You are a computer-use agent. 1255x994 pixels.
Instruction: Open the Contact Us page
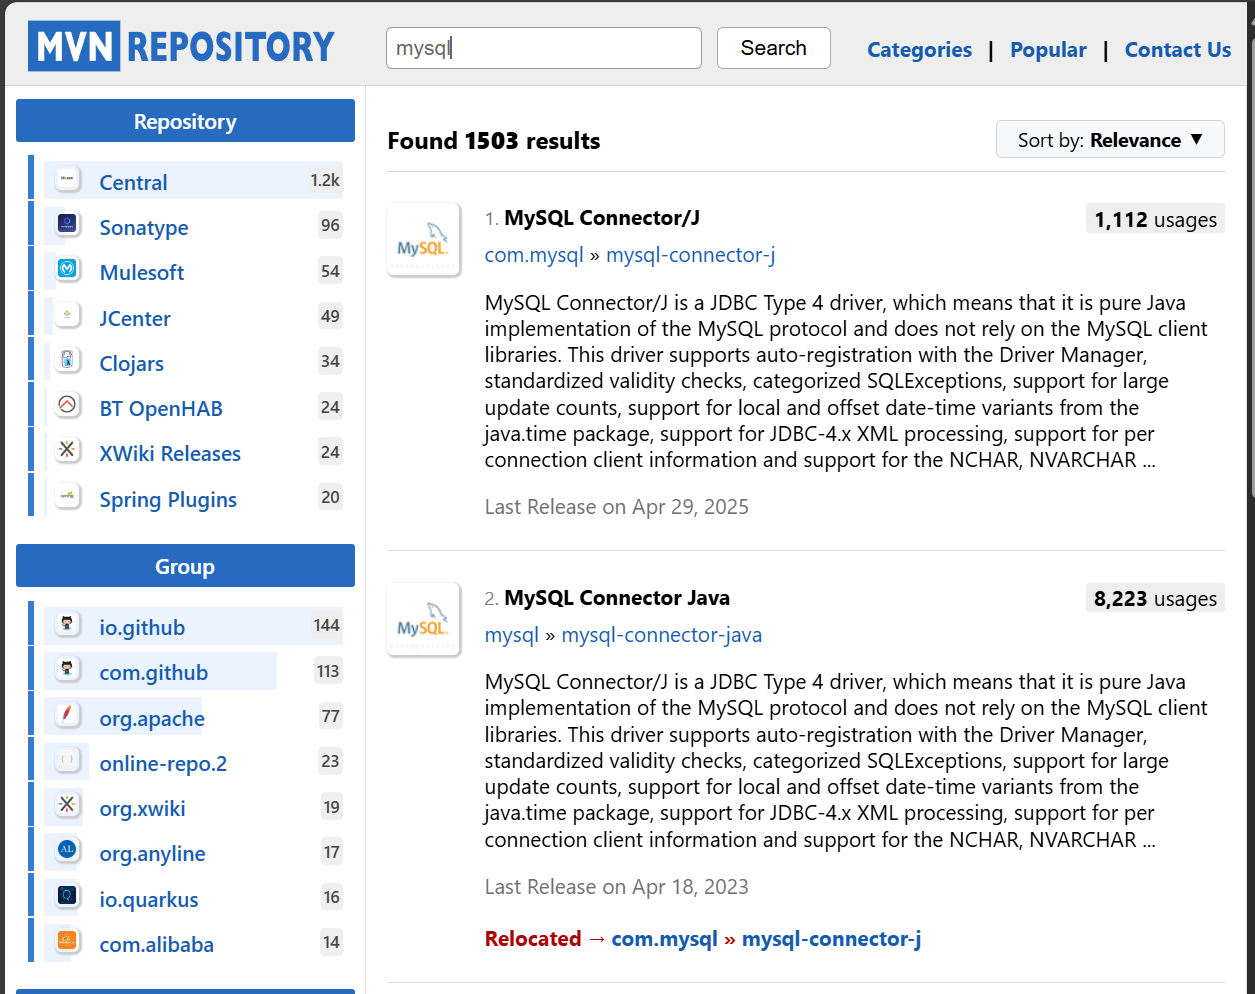coord(1177,50)
